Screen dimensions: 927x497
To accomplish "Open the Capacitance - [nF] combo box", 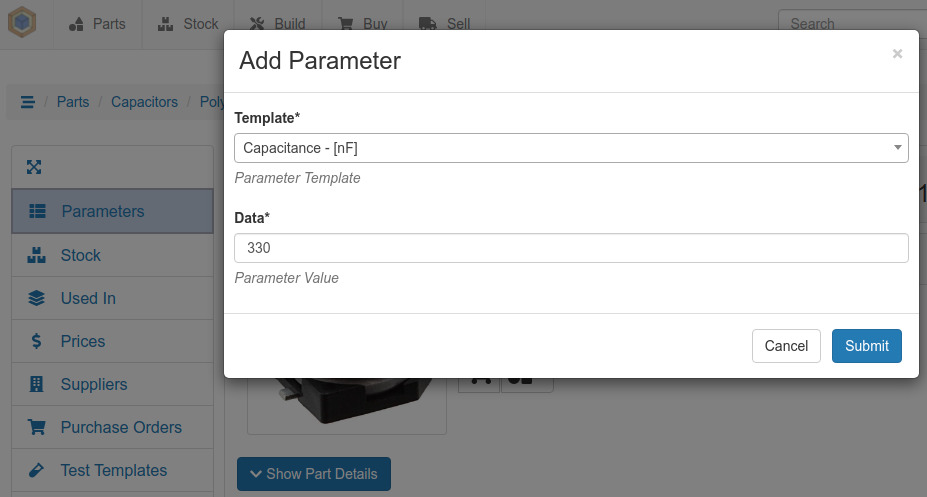I will coord(560,148).
